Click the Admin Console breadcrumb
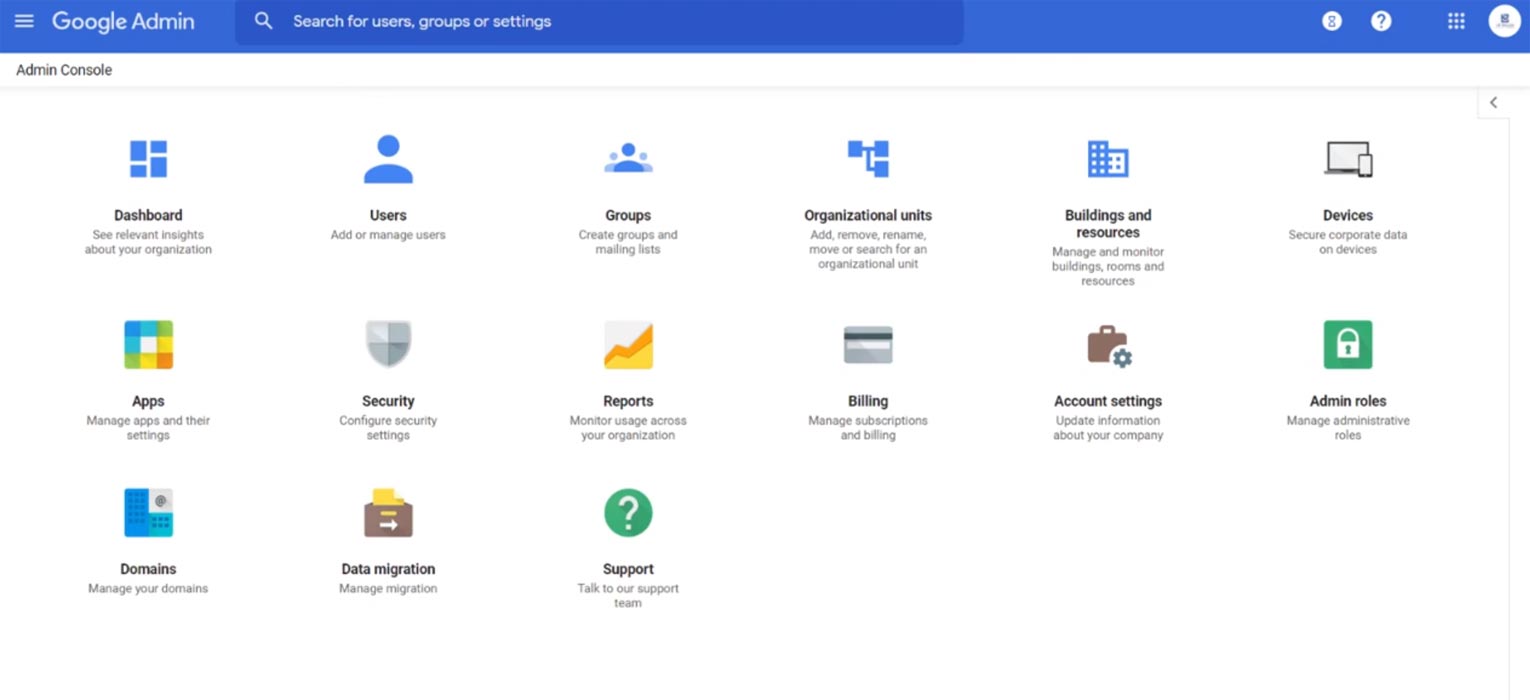1530x700 pixels. [64, 70]
